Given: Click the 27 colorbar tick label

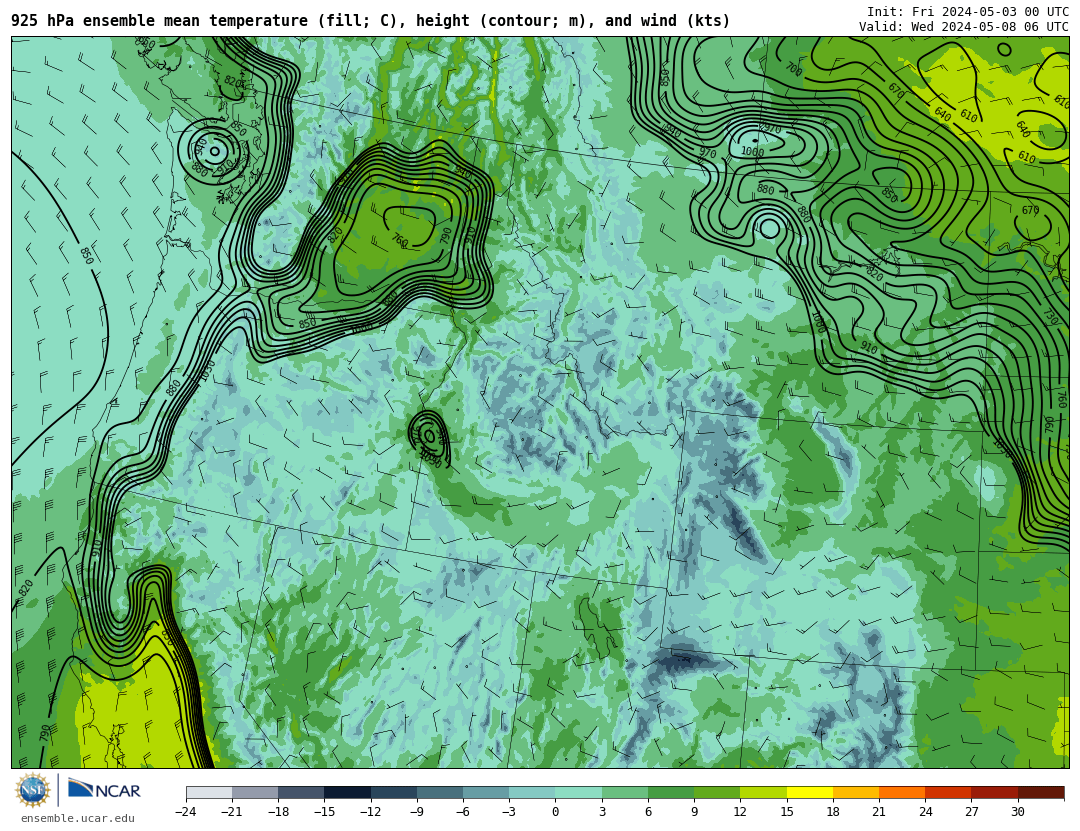Looking at the screenshot, I should (x=971, y=812).
